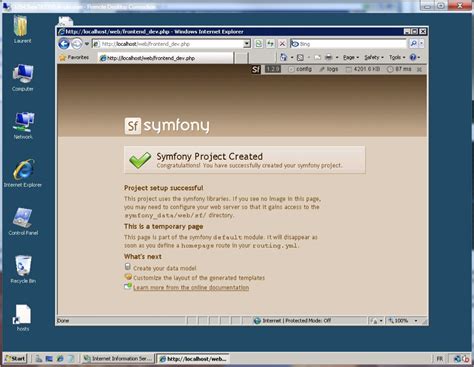Image resolution: width=474 pixels, height=367 pixels.
Task: Open the Tools menu
Action: 397,58
